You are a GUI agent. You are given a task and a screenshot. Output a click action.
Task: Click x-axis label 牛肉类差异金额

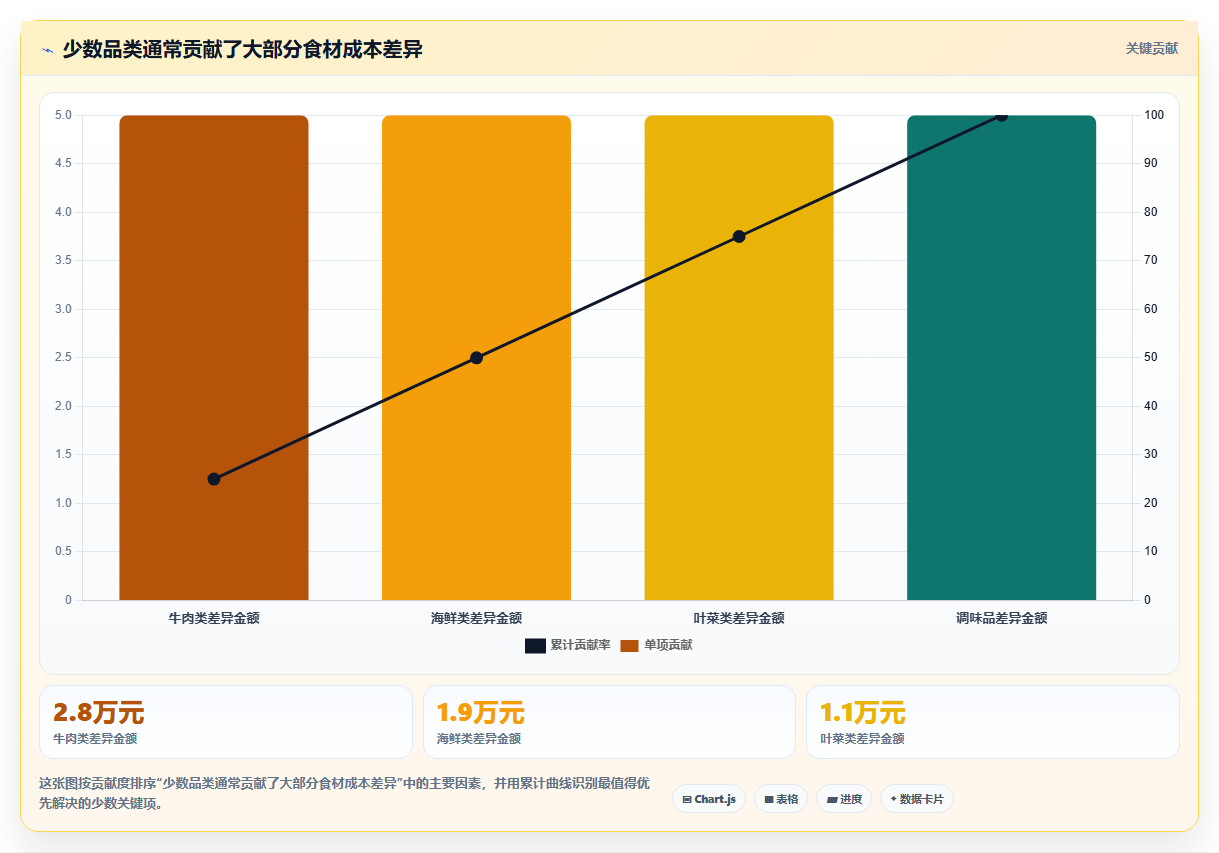[214, 618]
